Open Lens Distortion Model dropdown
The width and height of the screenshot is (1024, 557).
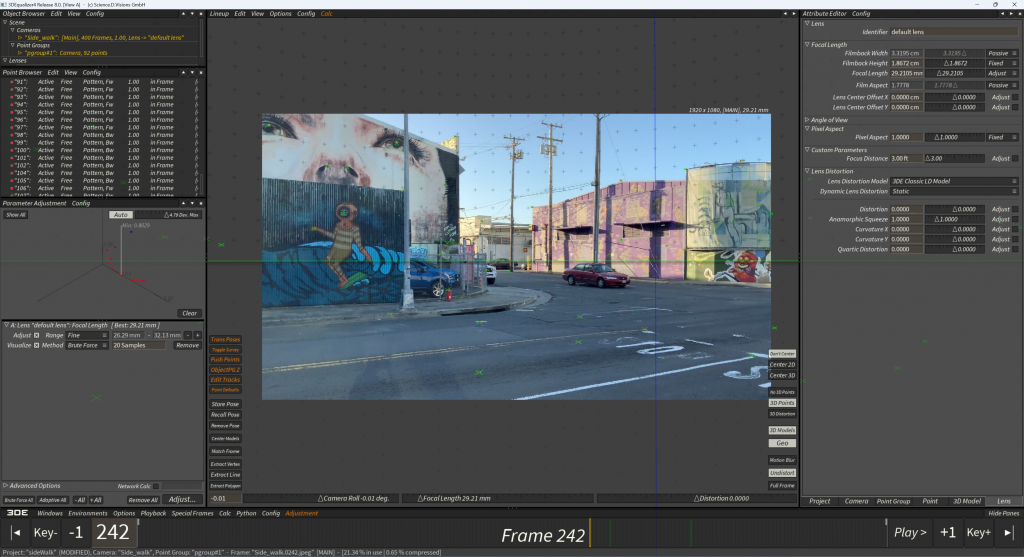click(954, 182)
